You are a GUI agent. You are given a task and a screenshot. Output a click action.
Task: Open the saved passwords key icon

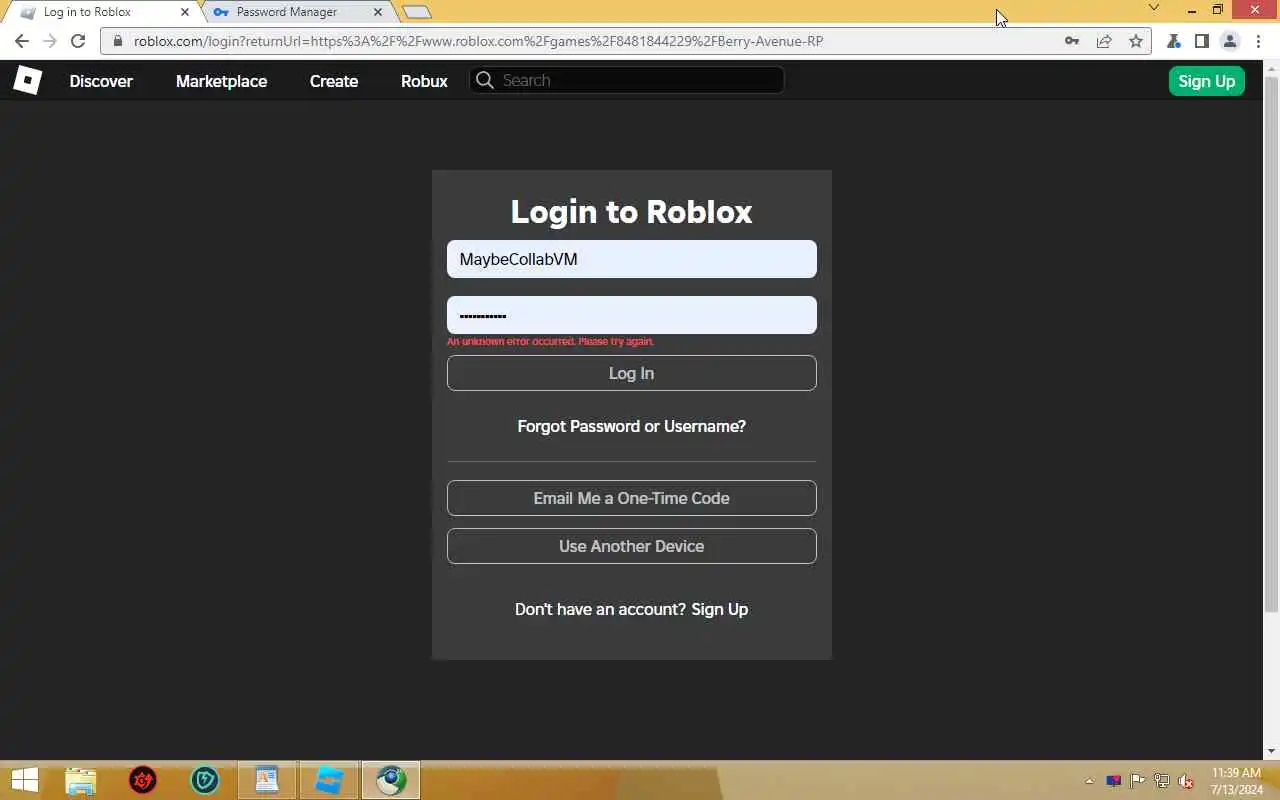tap(1072, 41)
